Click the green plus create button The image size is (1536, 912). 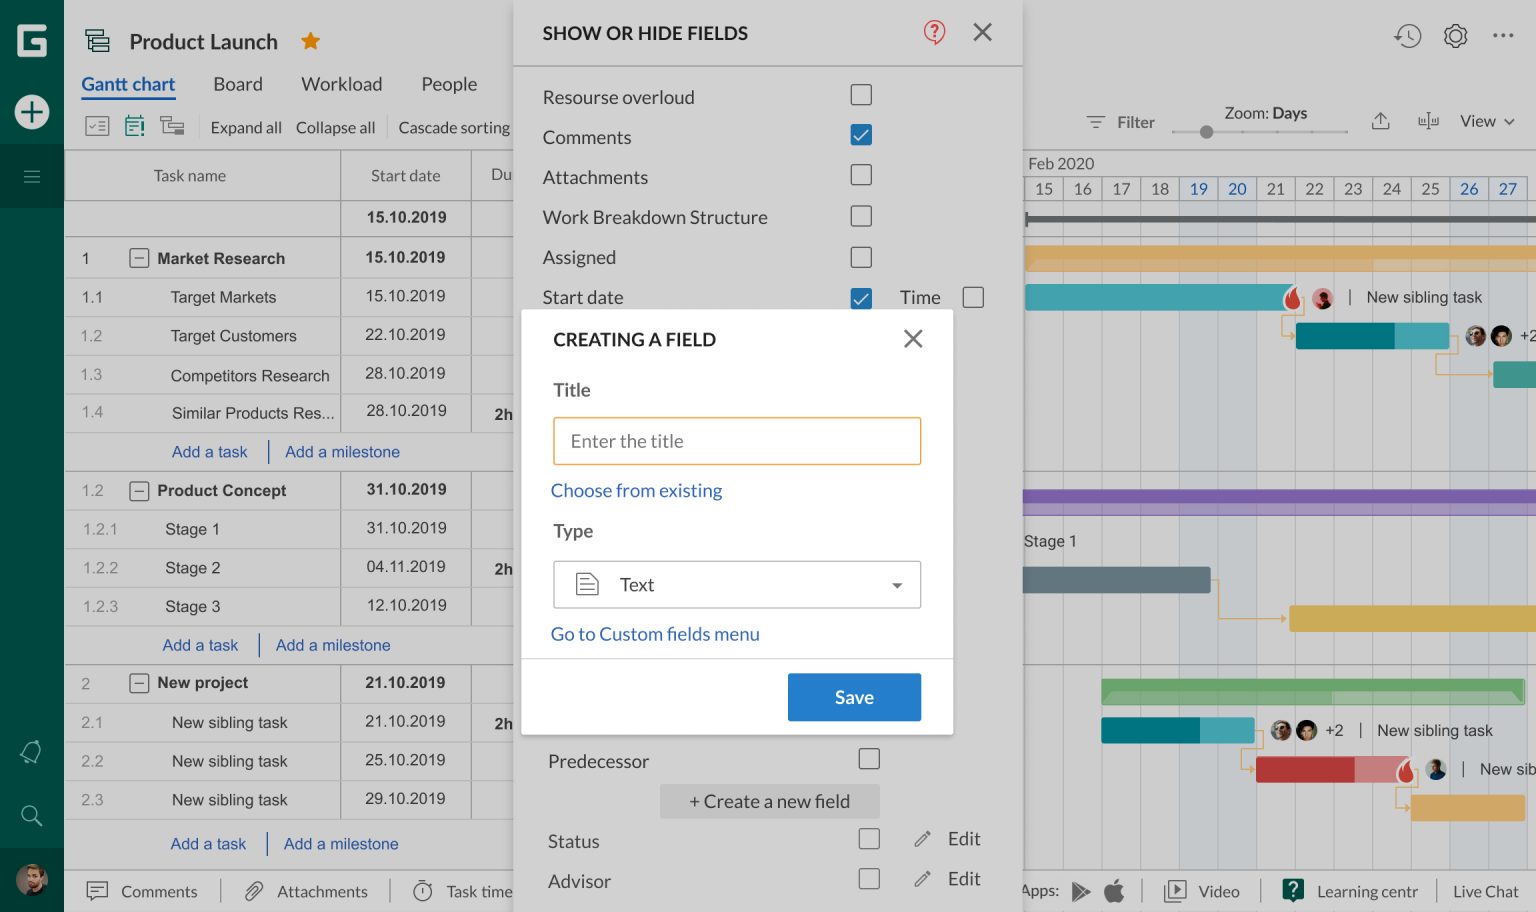click(32, 111)
